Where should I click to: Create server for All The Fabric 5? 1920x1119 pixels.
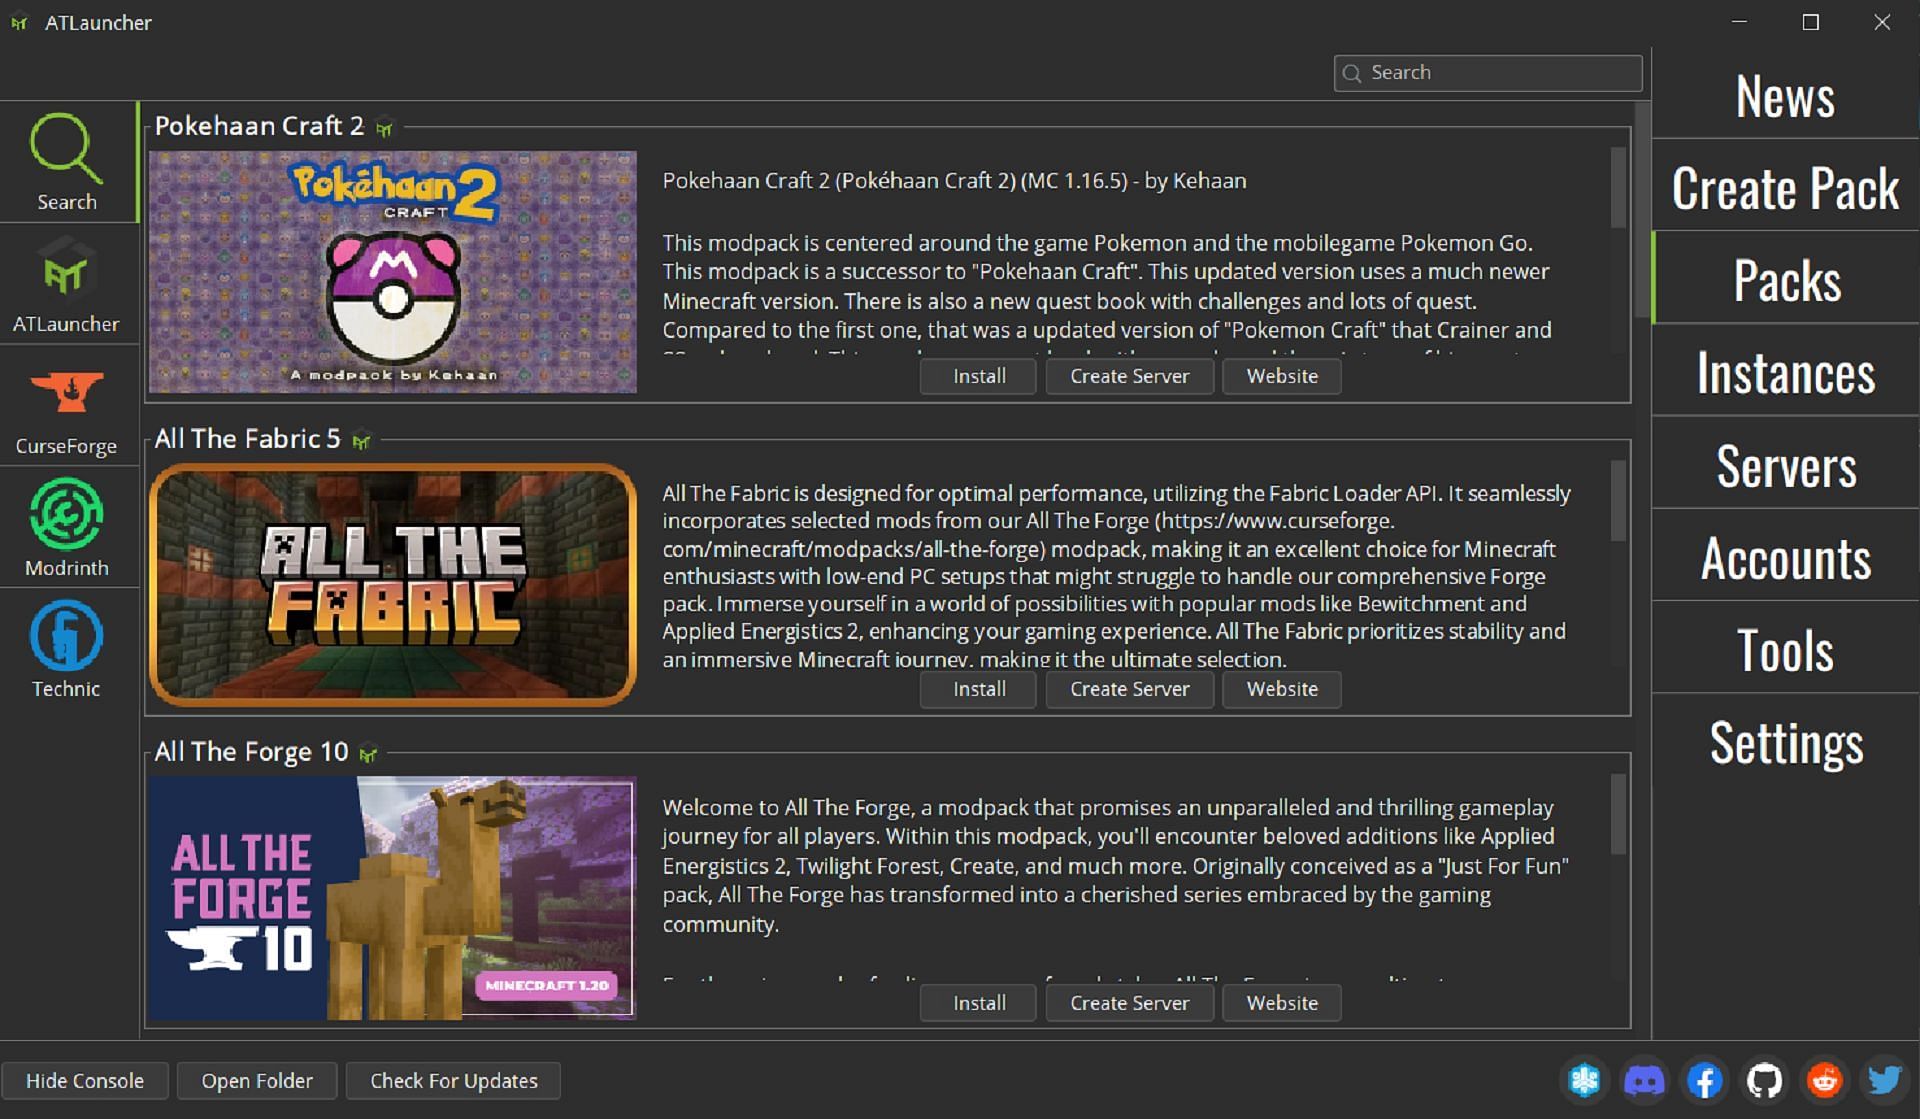1129,689
